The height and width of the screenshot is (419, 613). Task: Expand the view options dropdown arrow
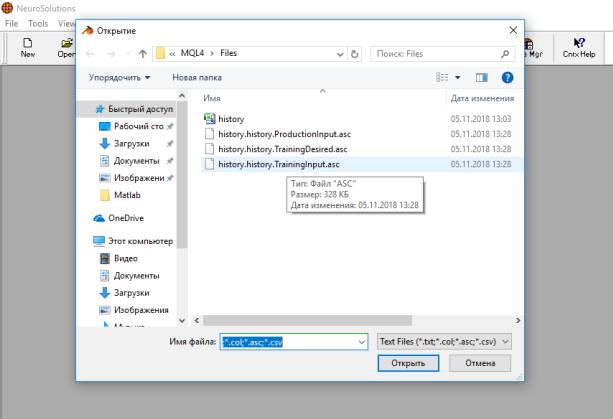click(458, 77)
